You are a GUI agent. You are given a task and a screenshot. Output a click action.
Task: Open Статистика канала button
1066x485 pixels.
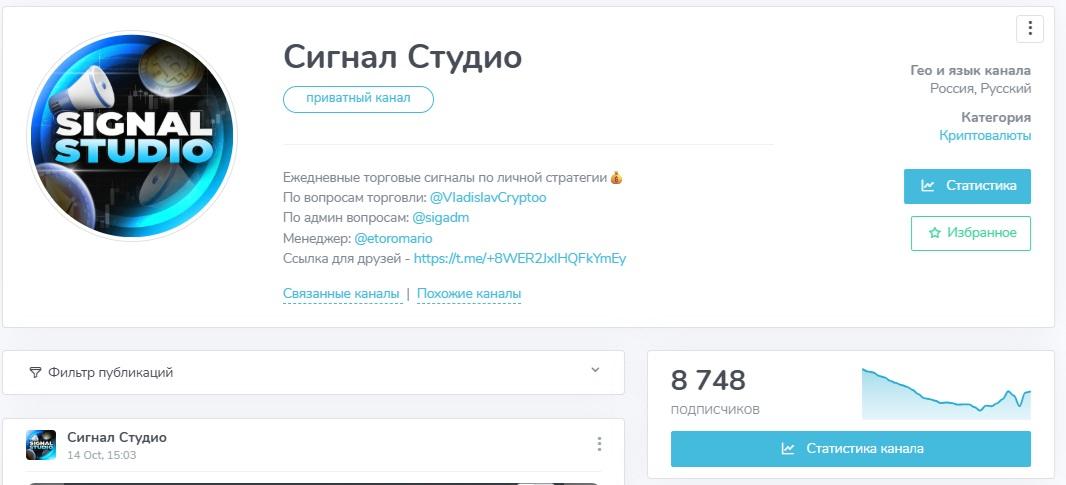click(x=850, y=449)
